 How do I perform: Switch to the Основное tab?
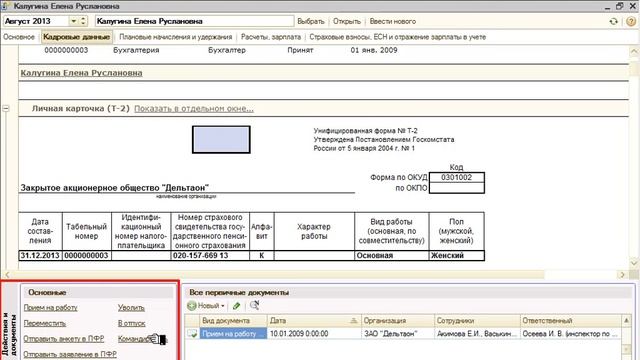coord(19,37)
